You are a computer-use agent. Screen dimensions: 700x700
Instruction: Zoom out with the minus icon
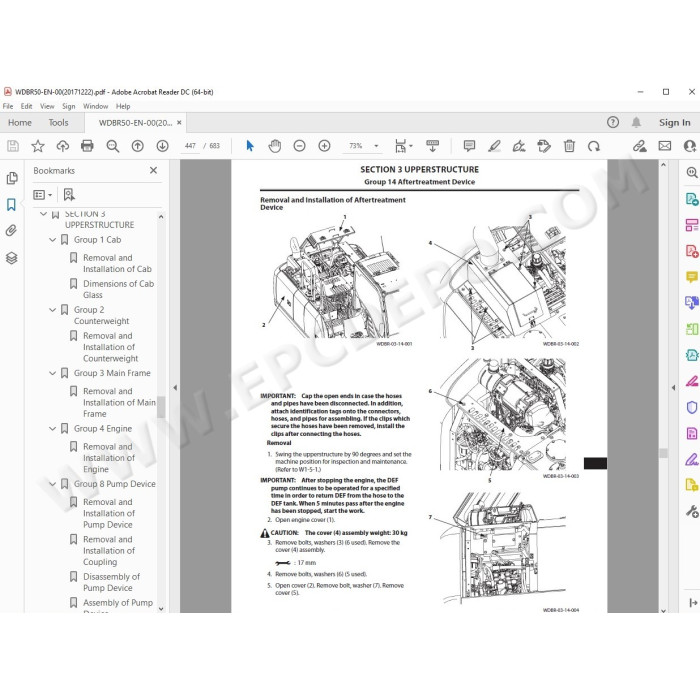(300, 146)
